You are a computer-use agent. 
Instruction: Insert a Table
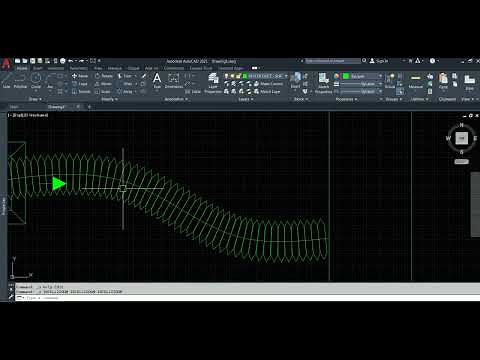[x=193, y=92]
